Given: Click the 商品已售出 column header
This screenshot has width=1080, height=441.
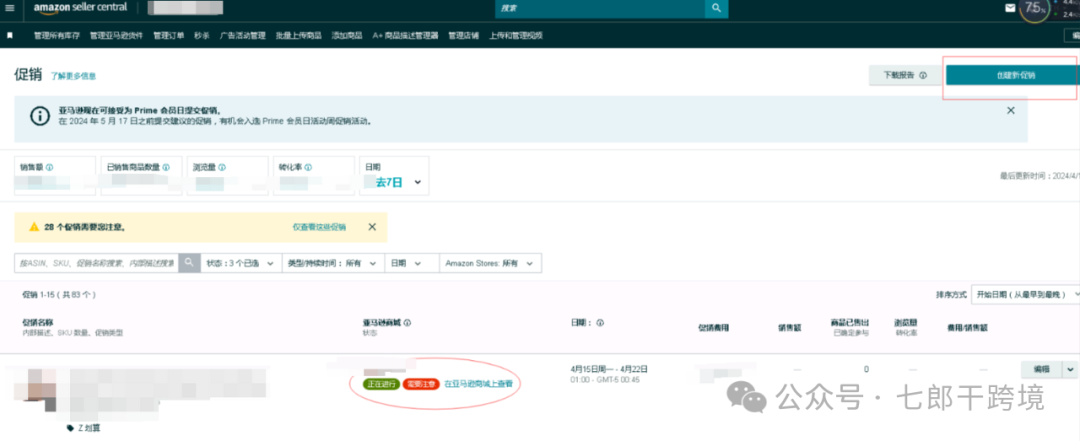Looking at the screenshot, I should pos(850,322).
